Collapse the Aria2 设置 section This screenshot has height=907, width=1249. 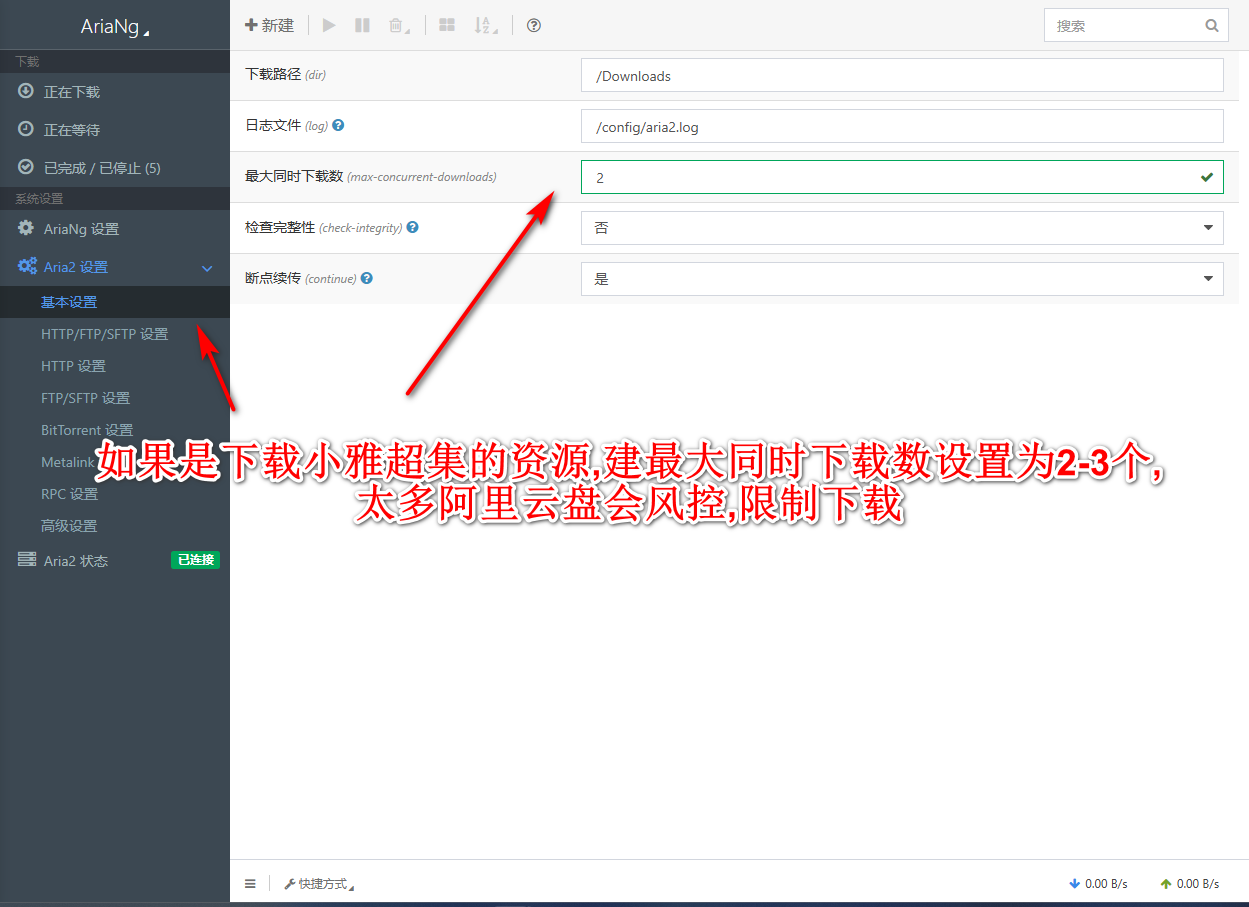point(207,267)
